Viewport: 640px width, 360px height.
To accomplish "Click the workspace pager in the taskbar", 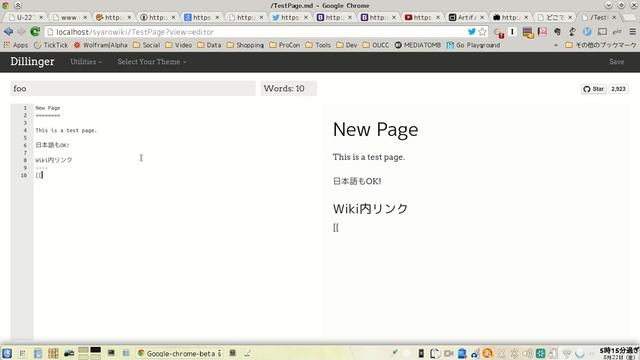I will click(89, 353).
